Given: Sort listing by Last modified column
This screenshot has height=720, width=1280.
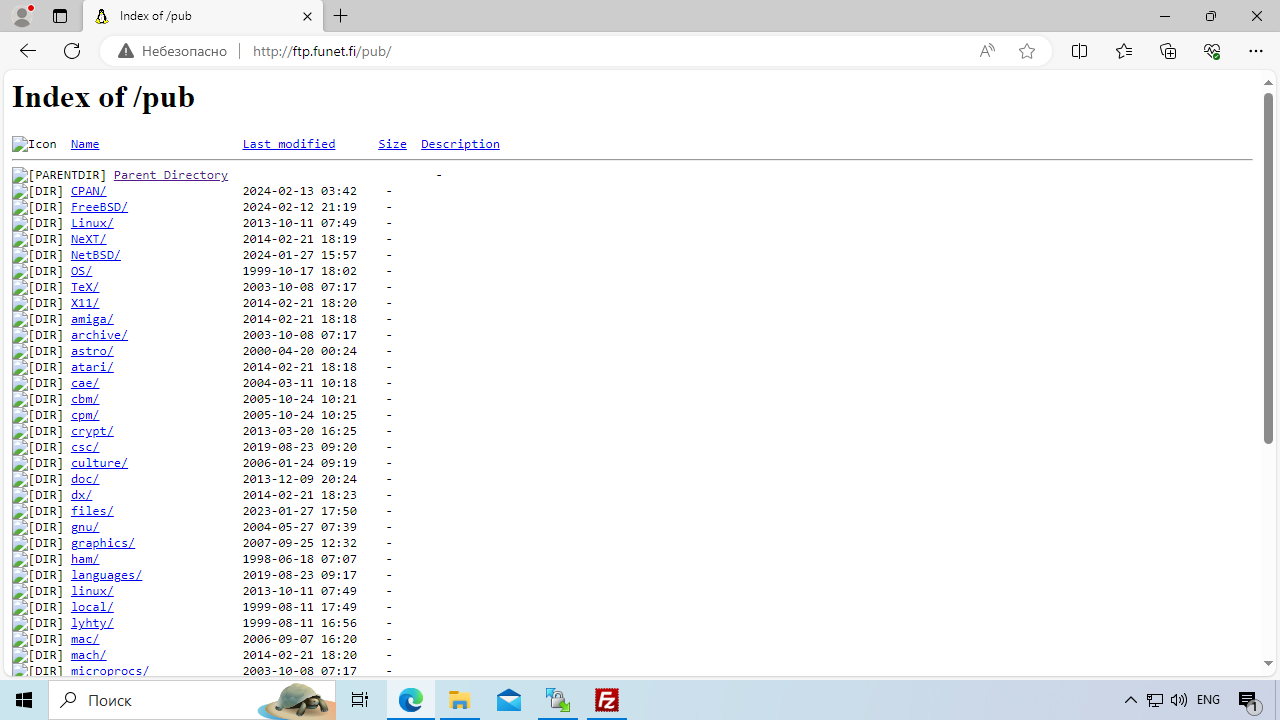Looking at the screenshot, I should point(289,144).
